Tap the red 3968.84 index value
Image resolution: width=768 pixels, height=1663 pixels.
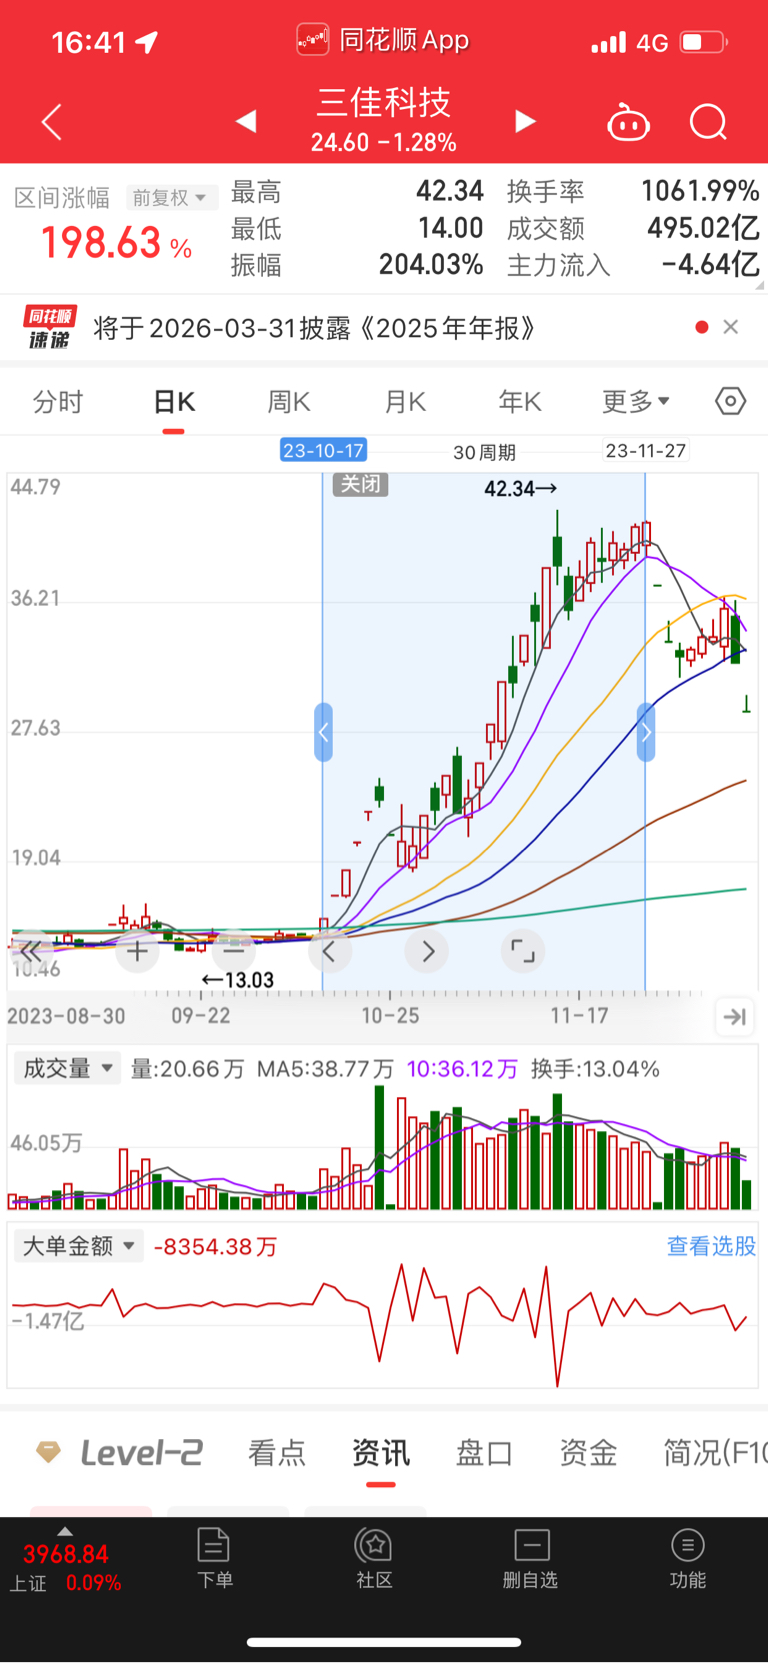pos(65,1554)
